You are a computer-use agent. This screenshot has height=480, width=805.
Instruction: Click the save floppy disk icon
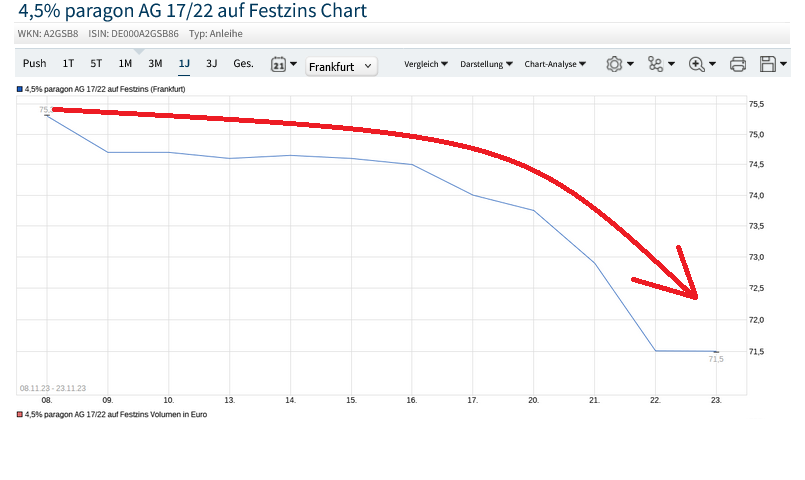click(768, 64)
